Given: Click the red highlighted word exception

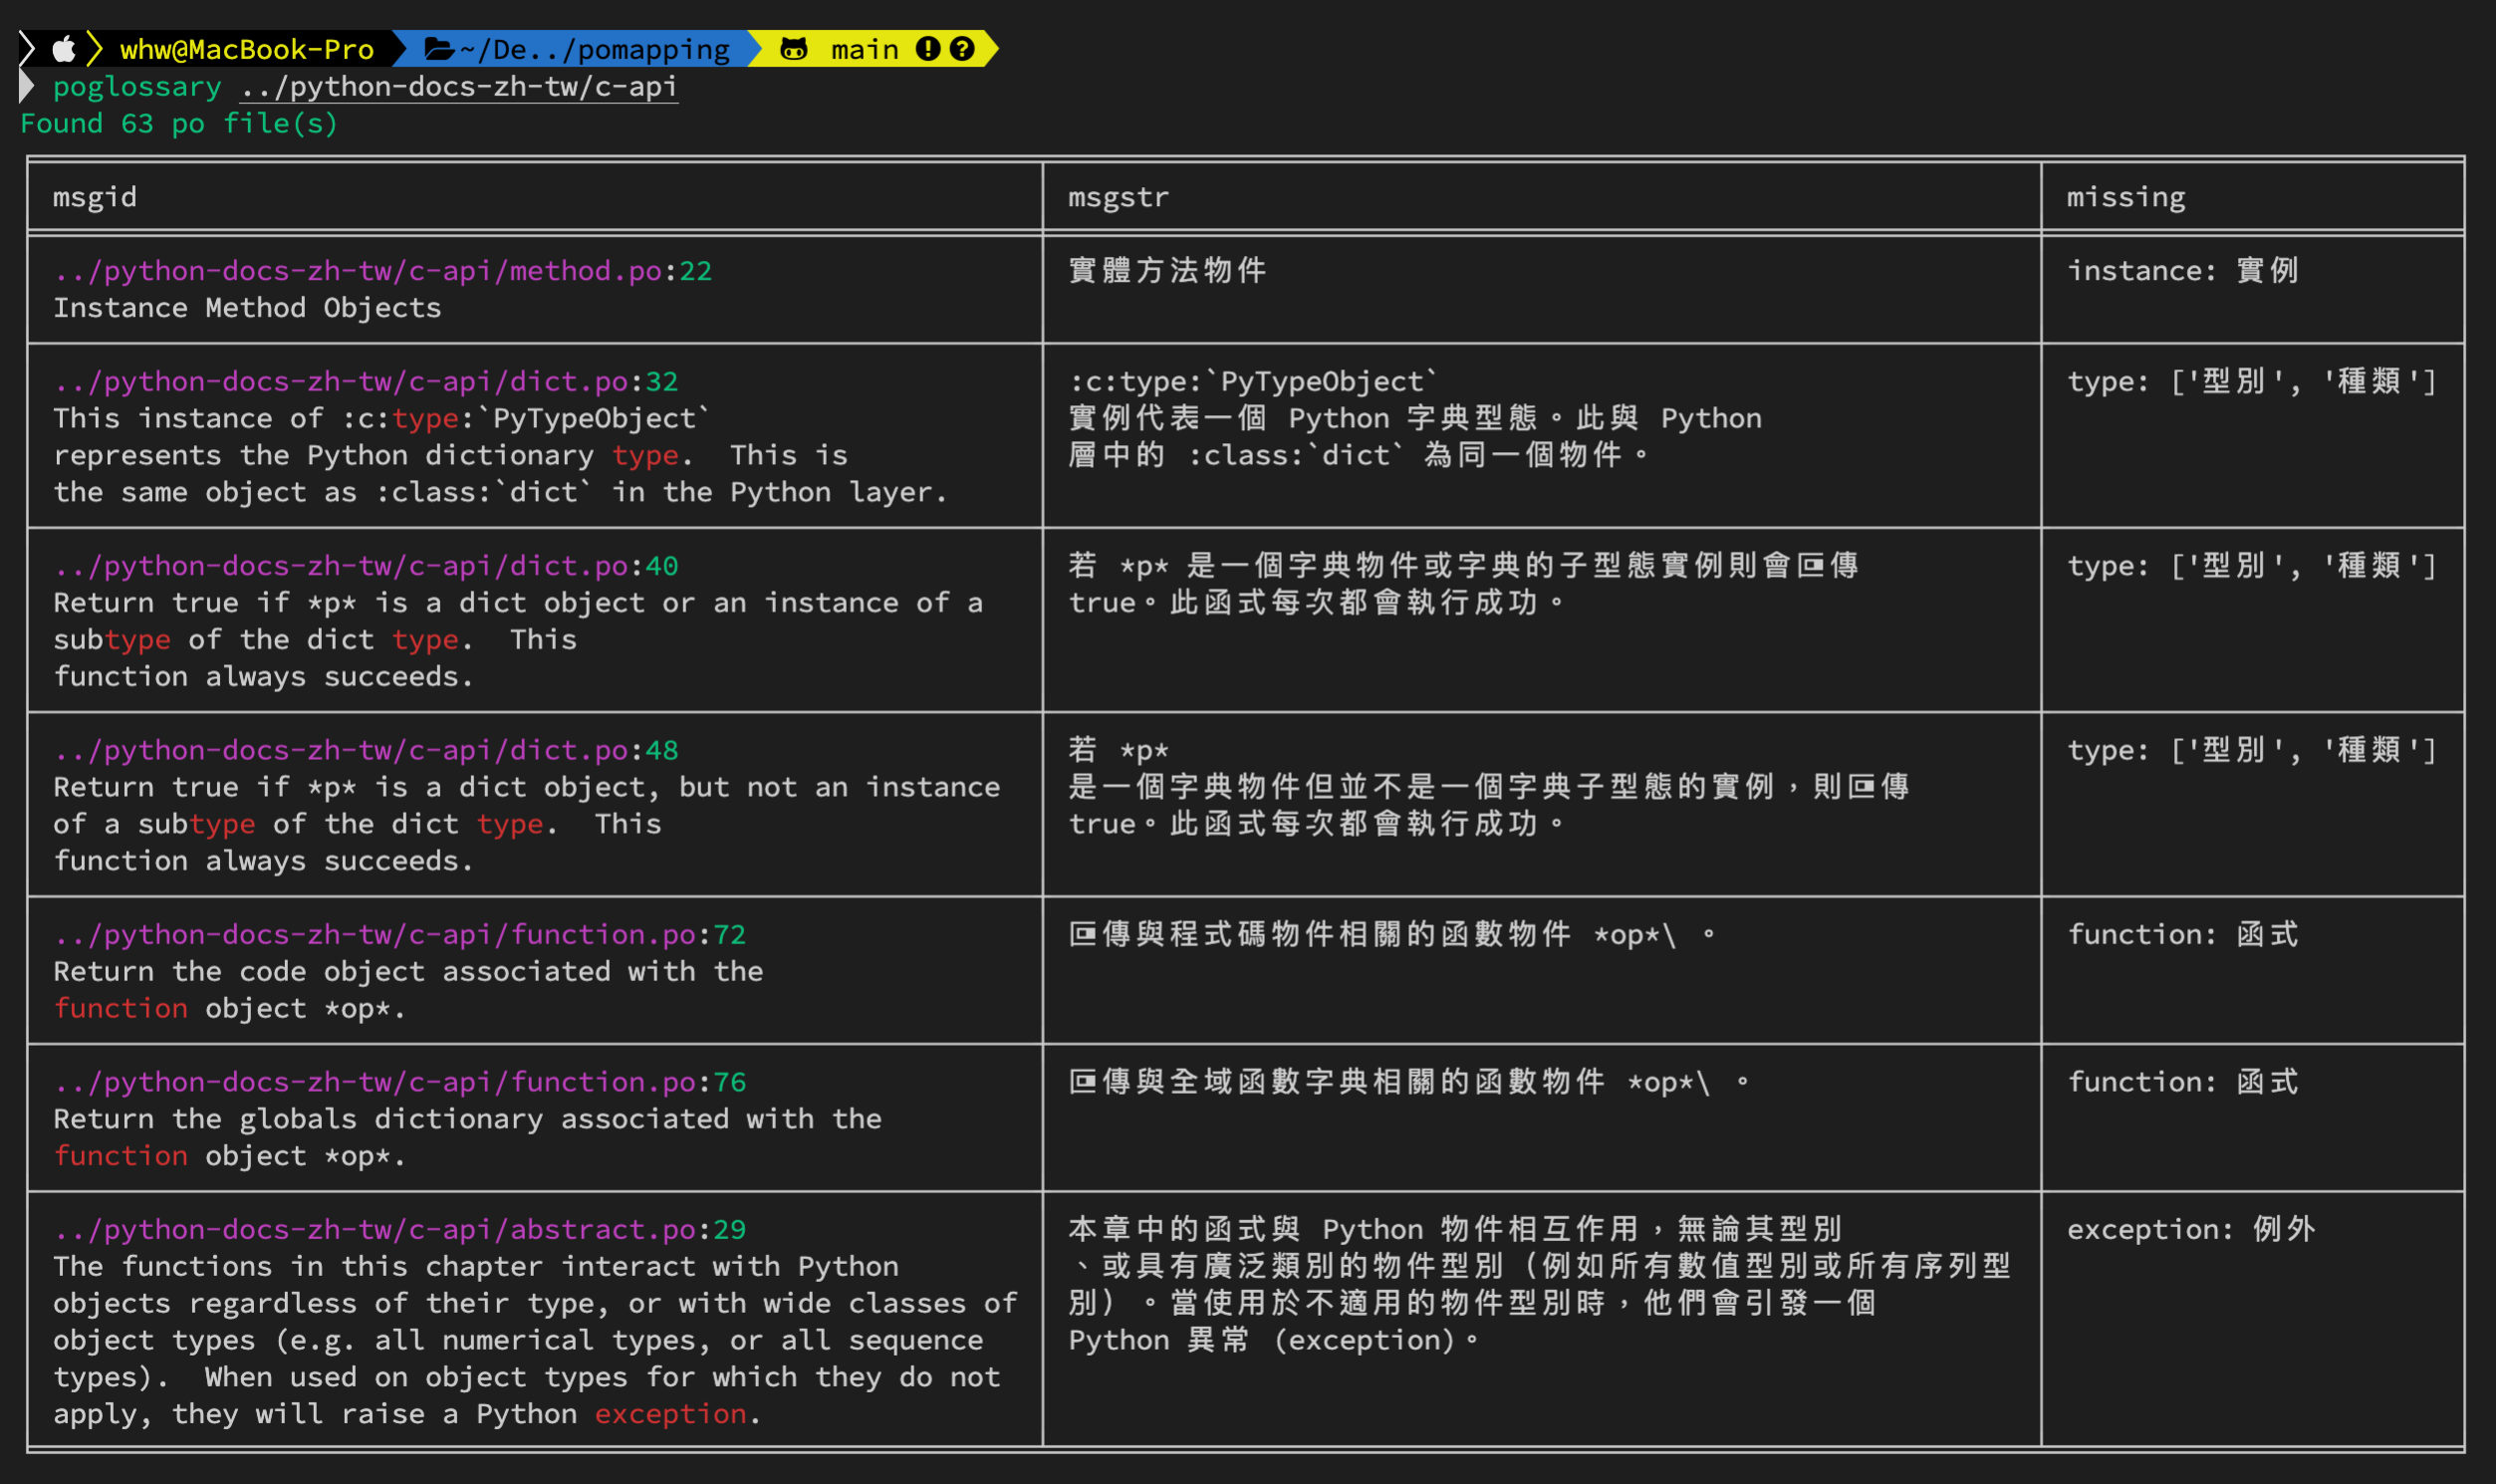Looking at the screenshot, I should tap(670, 1414).
